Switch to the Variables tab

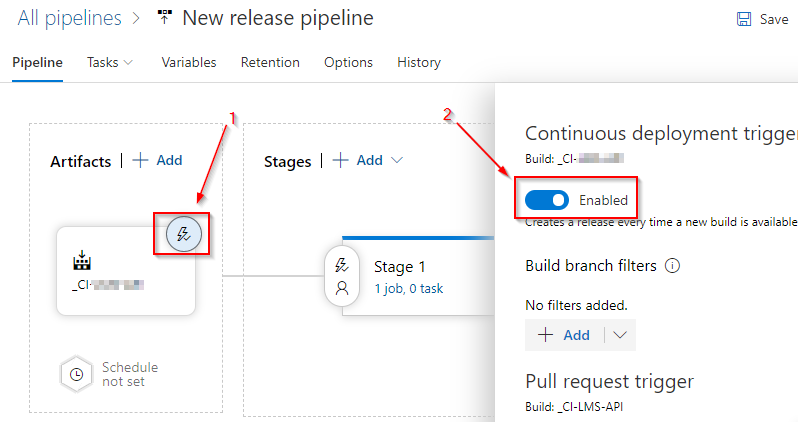pos(188,62)
